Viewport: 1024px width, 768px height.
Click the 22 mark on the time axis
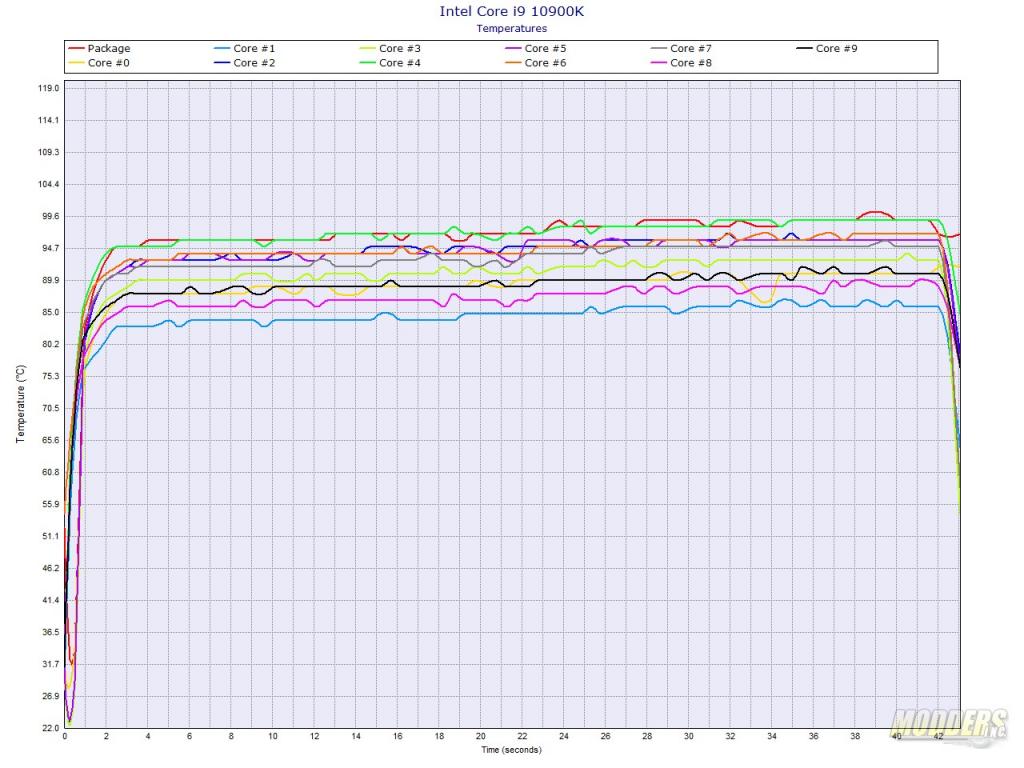tap(522, 736)
